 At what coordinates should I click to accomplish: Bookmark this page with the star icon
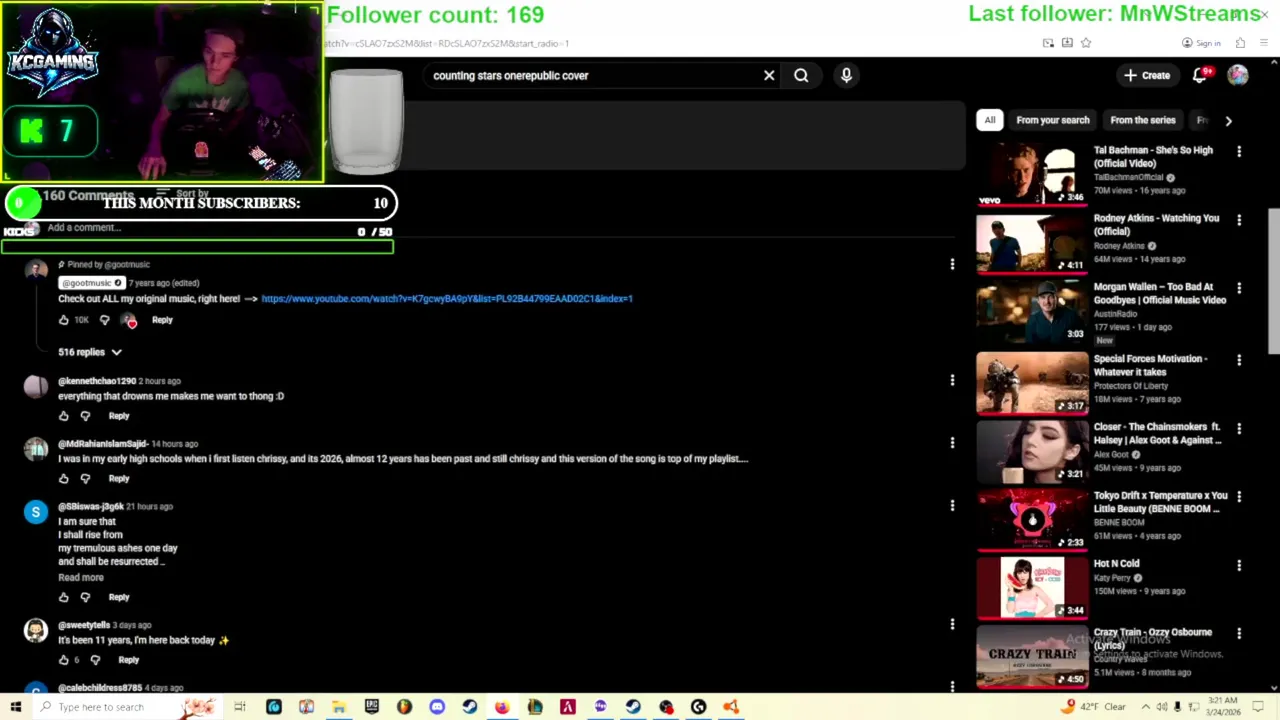pyautogui.click(x=1086, y=43)
